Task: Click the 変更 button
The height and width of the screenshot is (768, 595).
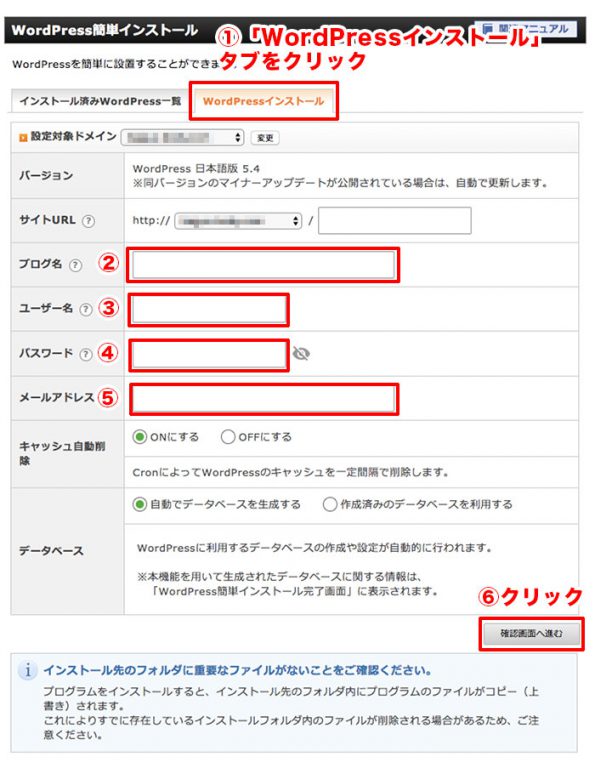Action: (x=265, y=138)
